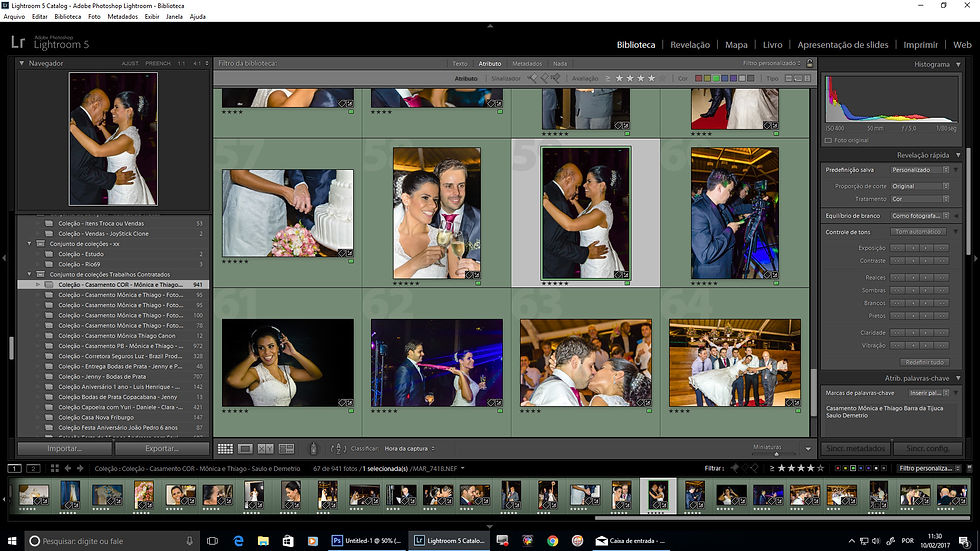Adjust the Miniaturas thumbnail size slider

[776, 453]
